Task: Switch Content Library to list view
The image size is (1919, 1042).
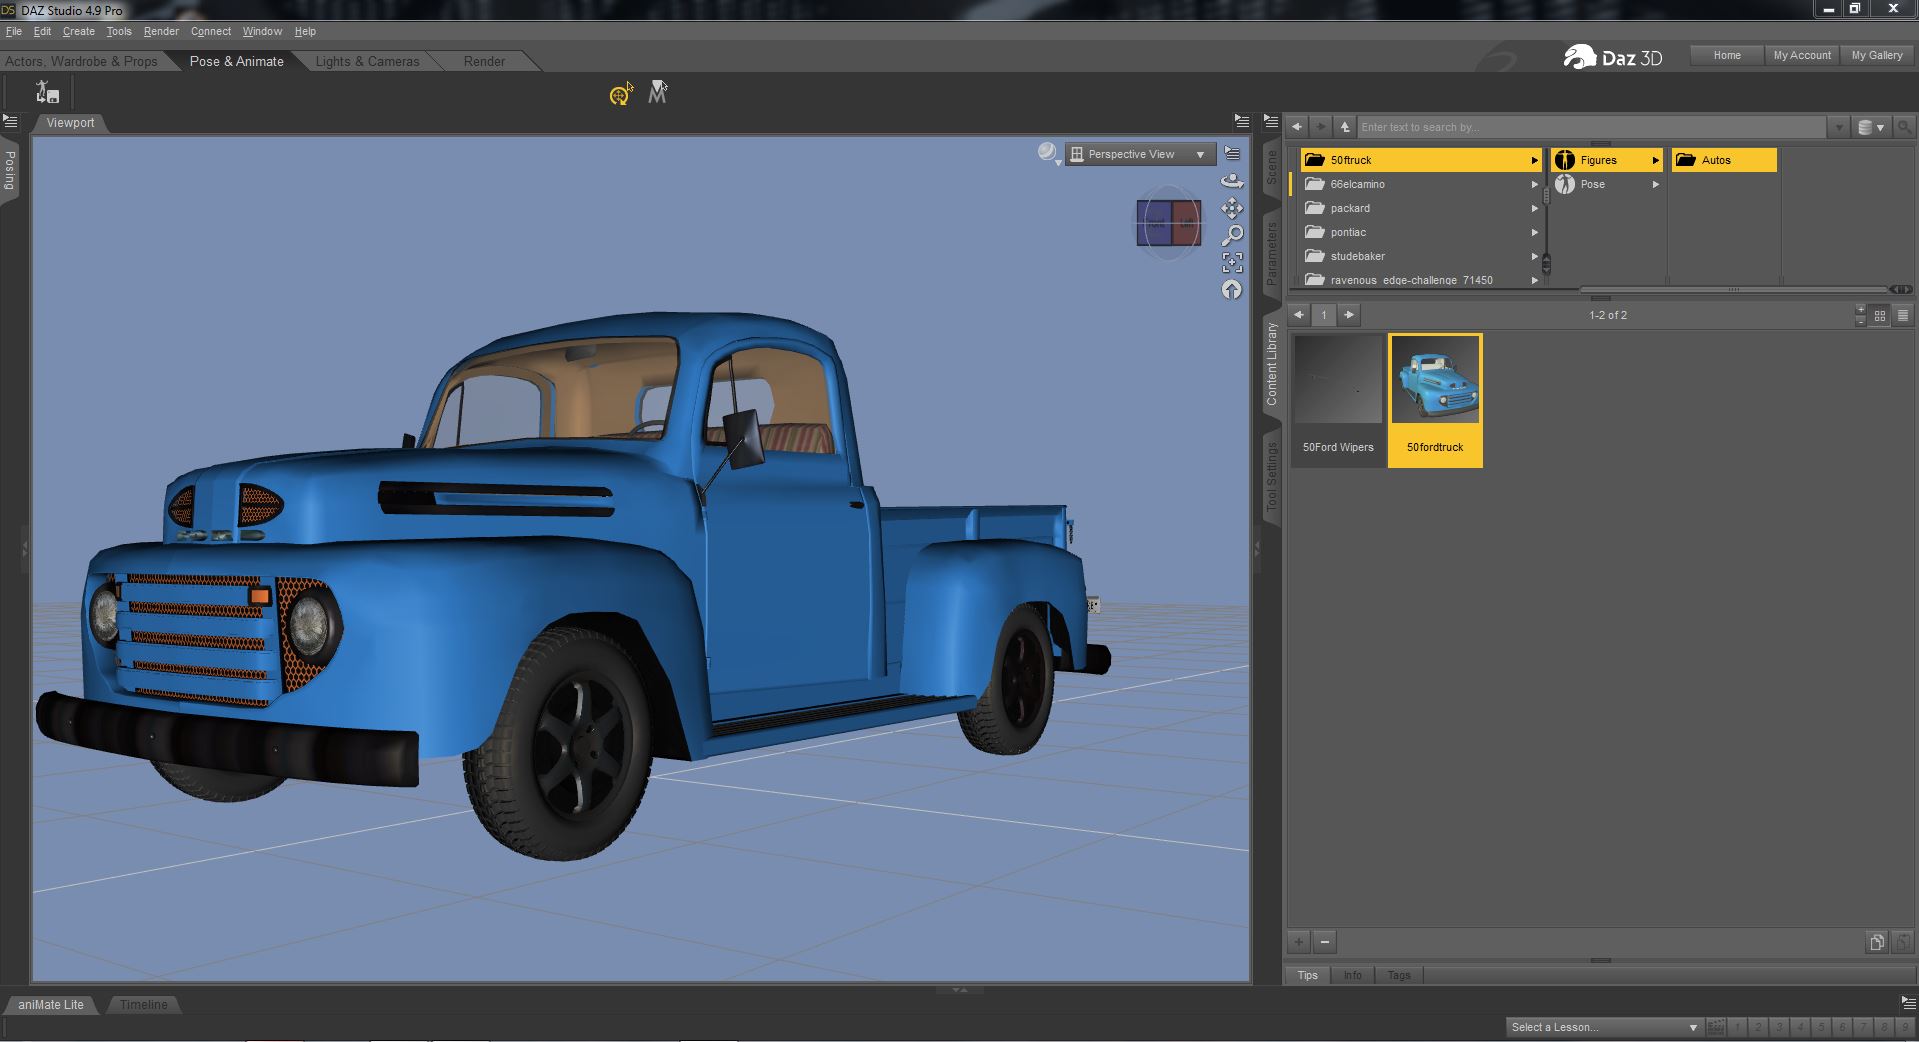Action: click(1903, 315)
